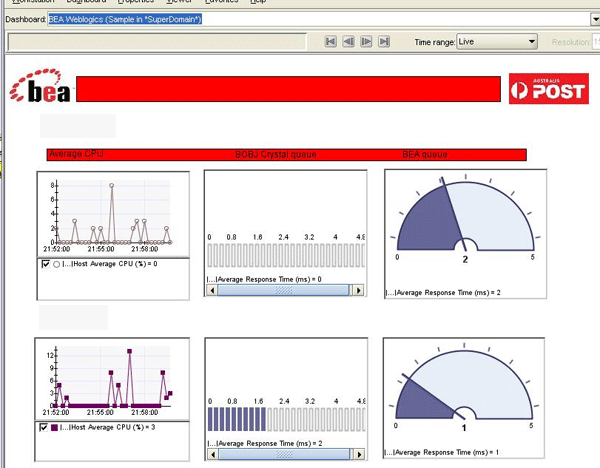
Task: Jump to the first time step button
Action: click(x=331, y=41)
